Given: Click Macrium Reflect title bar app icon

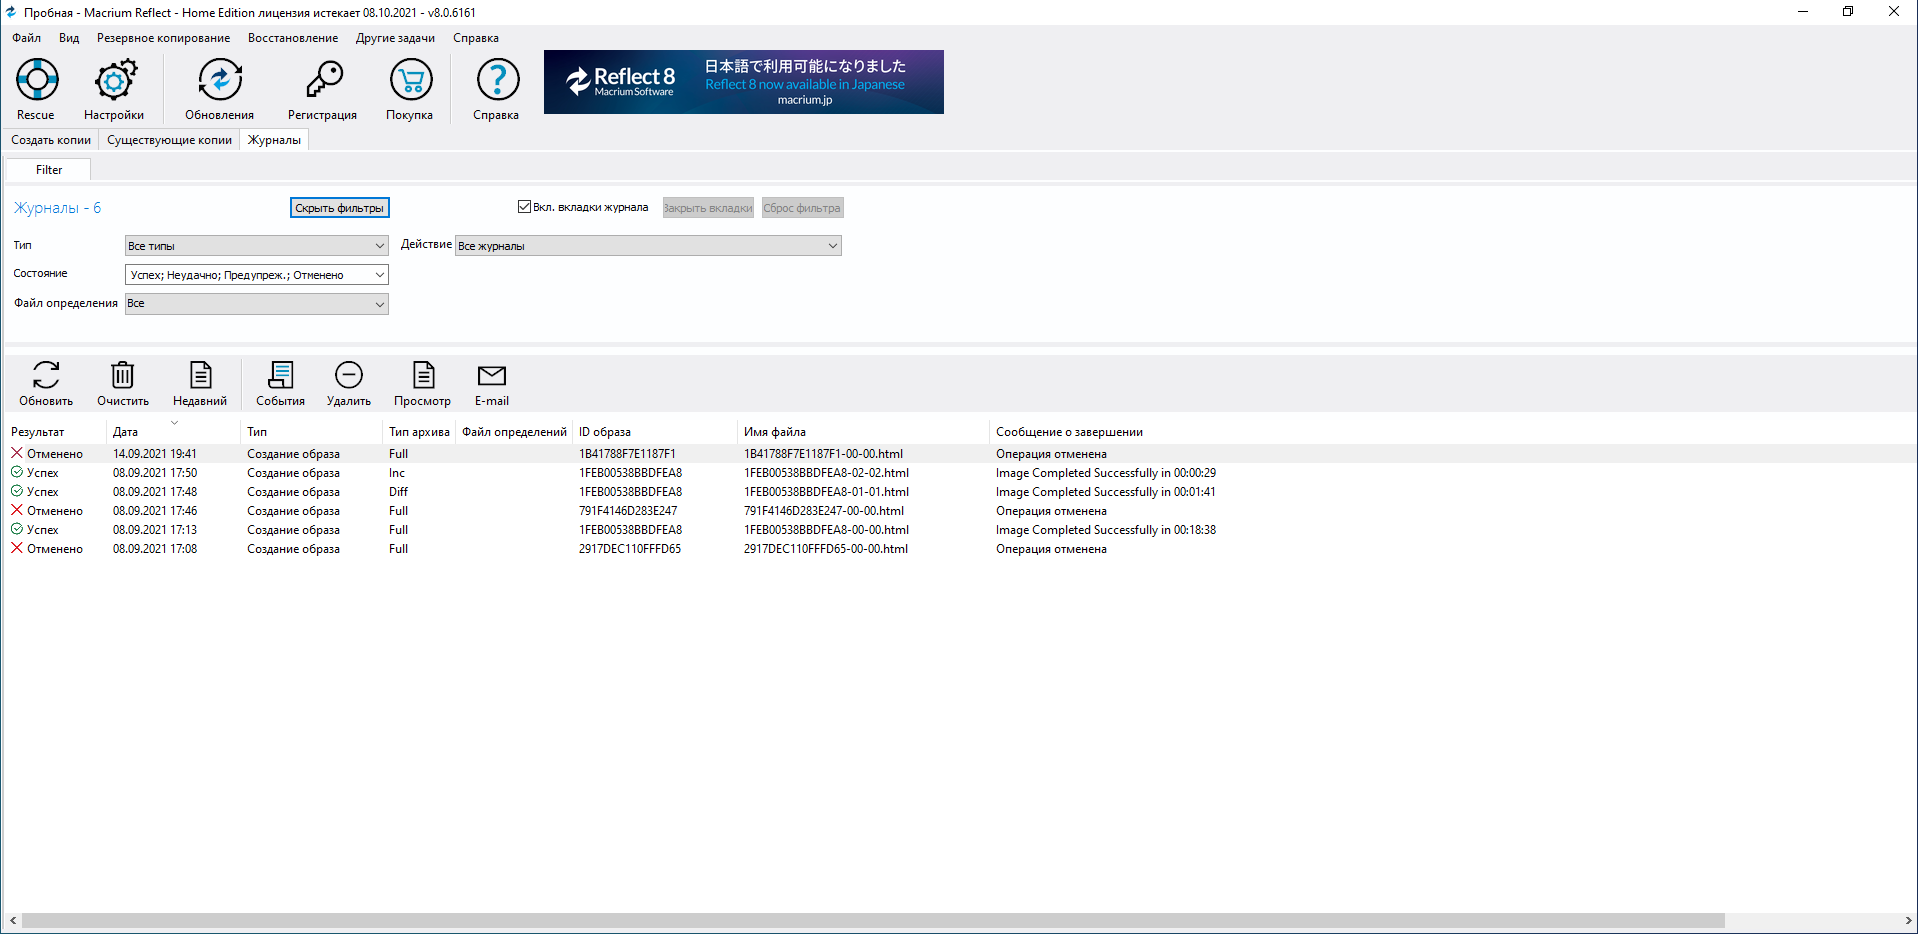Looking at the screenshot, I should (x=11, y=12).
